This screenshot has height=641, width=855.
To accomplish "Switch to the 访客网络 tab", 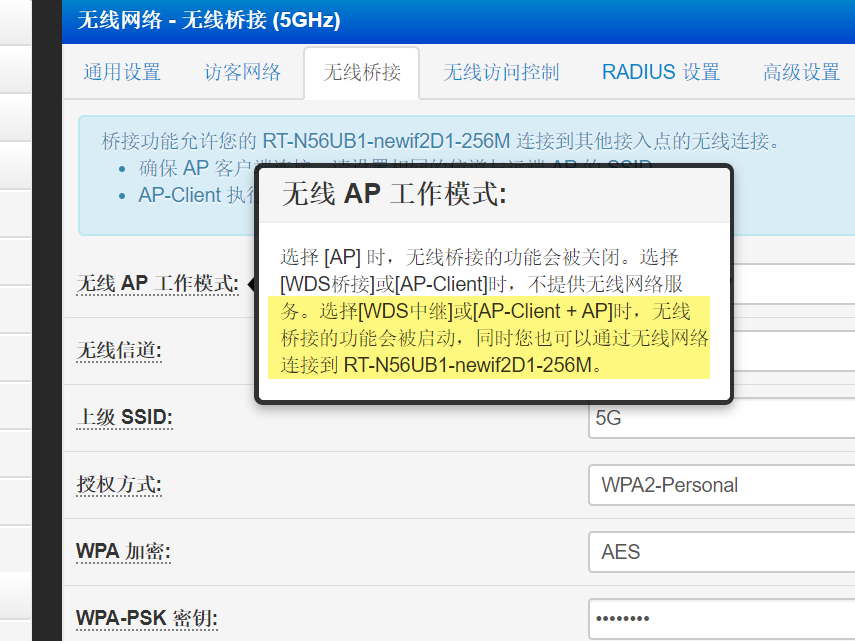I will pos(242,72).
